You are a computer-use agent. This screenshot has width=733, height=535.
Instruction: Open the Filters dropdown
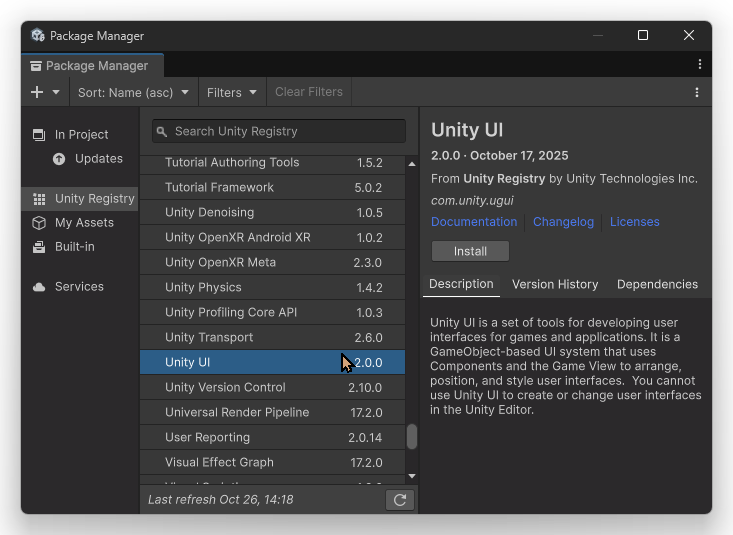[x=232, y=92]
